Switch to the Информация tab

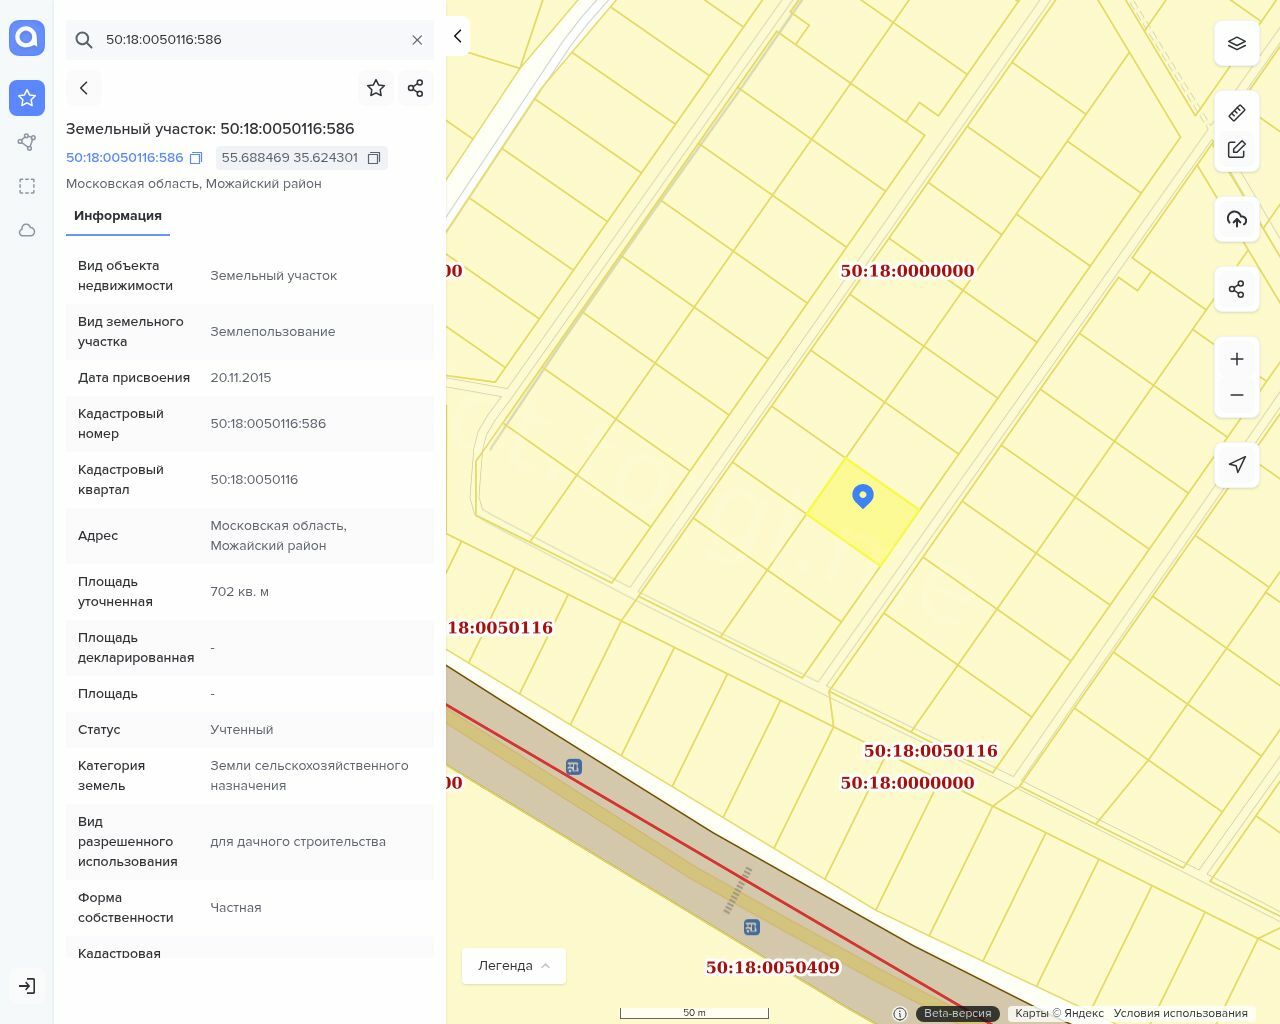[x=118, y=216]
